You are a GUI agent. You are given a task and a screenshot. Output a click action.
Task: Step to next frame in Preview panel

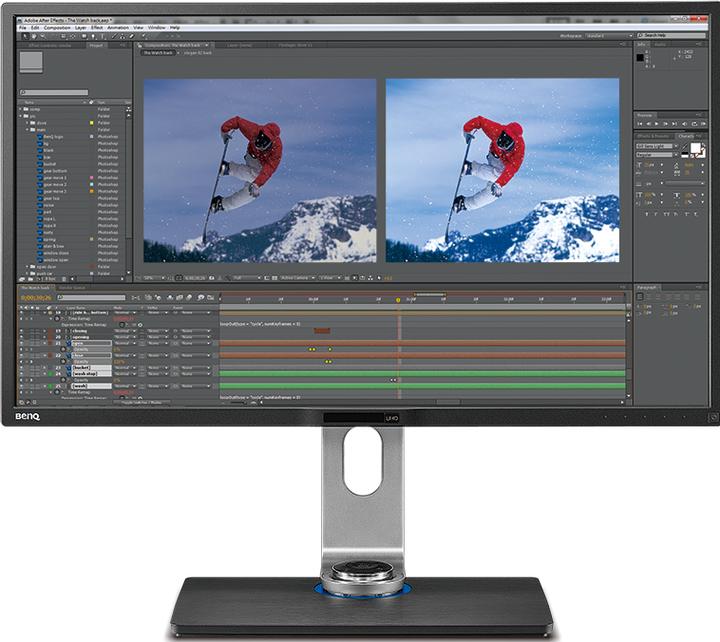666,124
